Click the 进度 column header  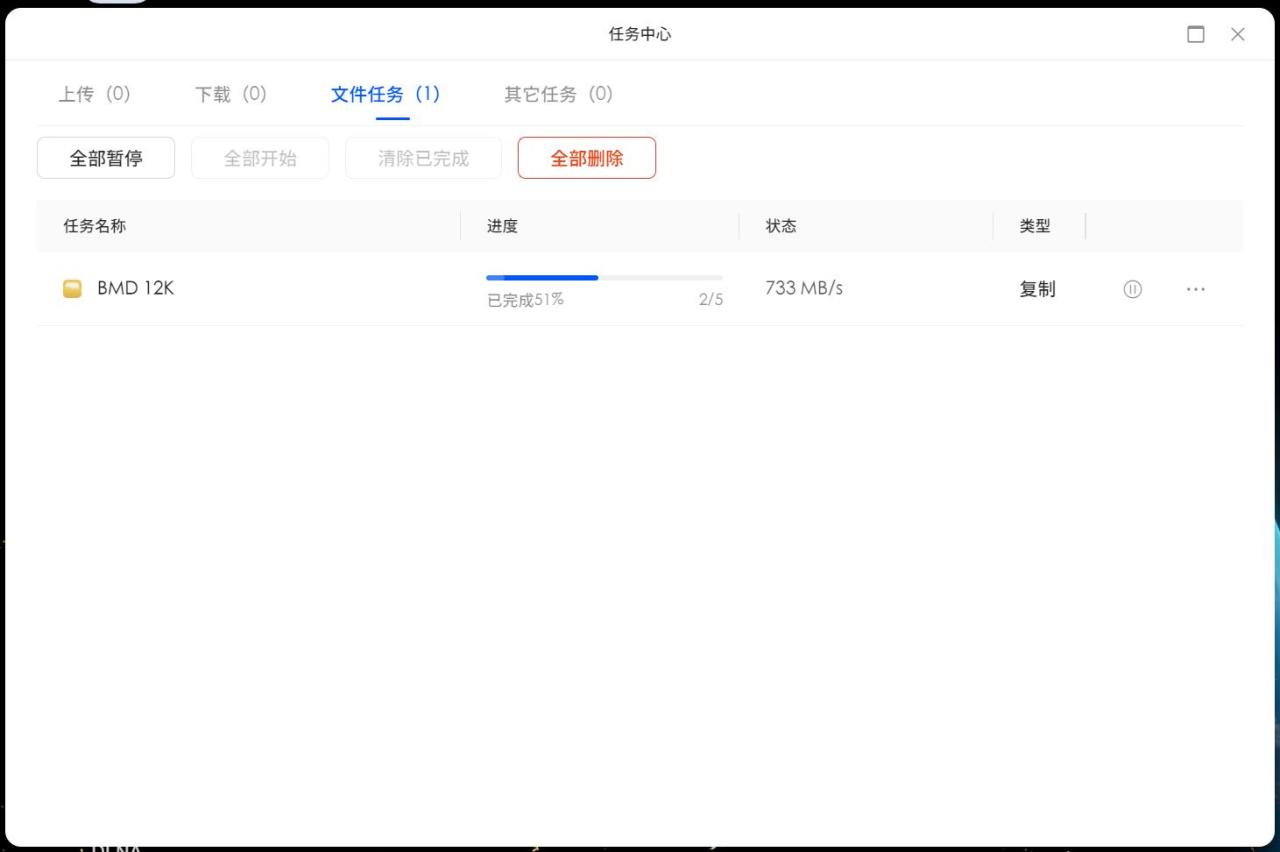click(502, 226)
